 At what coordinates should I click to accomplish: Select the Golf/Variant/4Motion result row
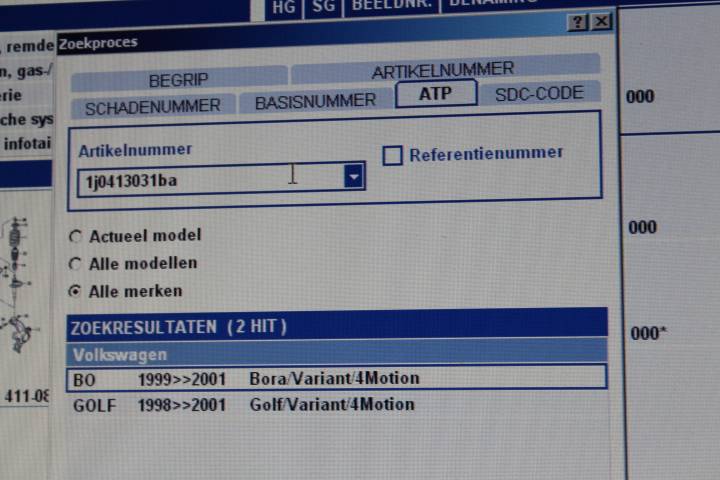[x=337, y=405]
